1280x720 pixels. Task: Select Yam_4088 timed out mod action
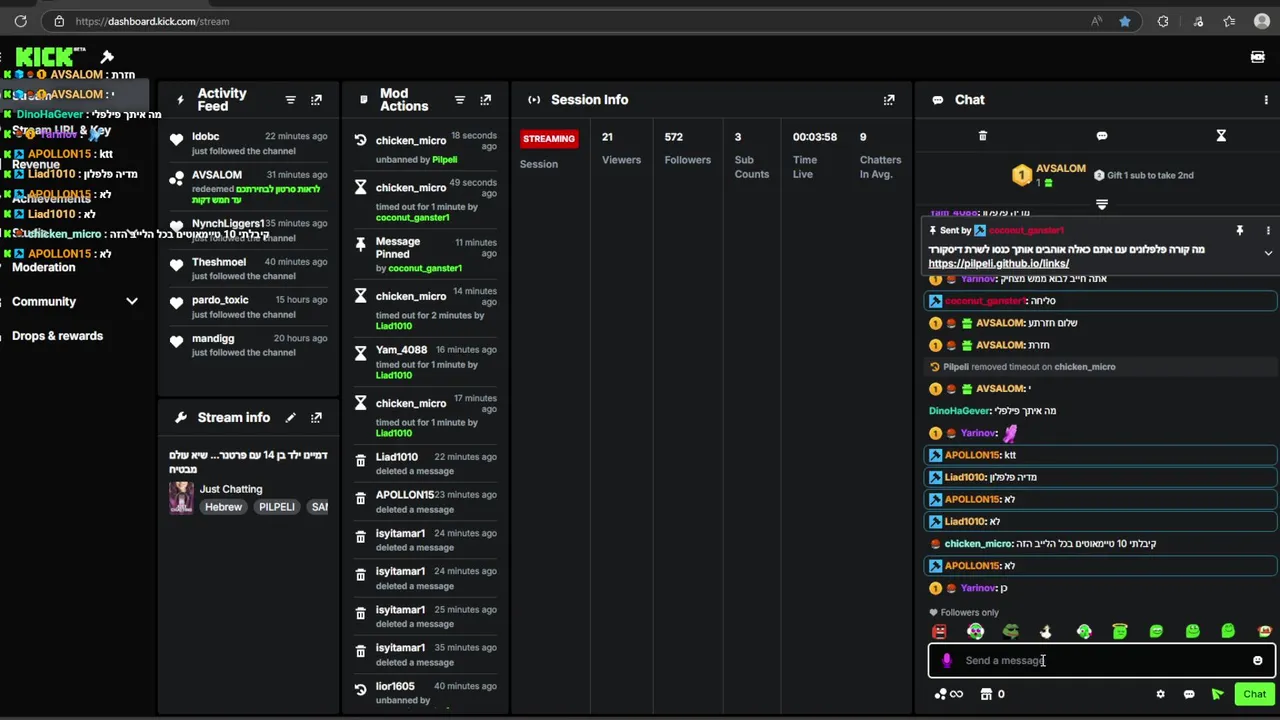pyautogui.click(x=426, y=362)
